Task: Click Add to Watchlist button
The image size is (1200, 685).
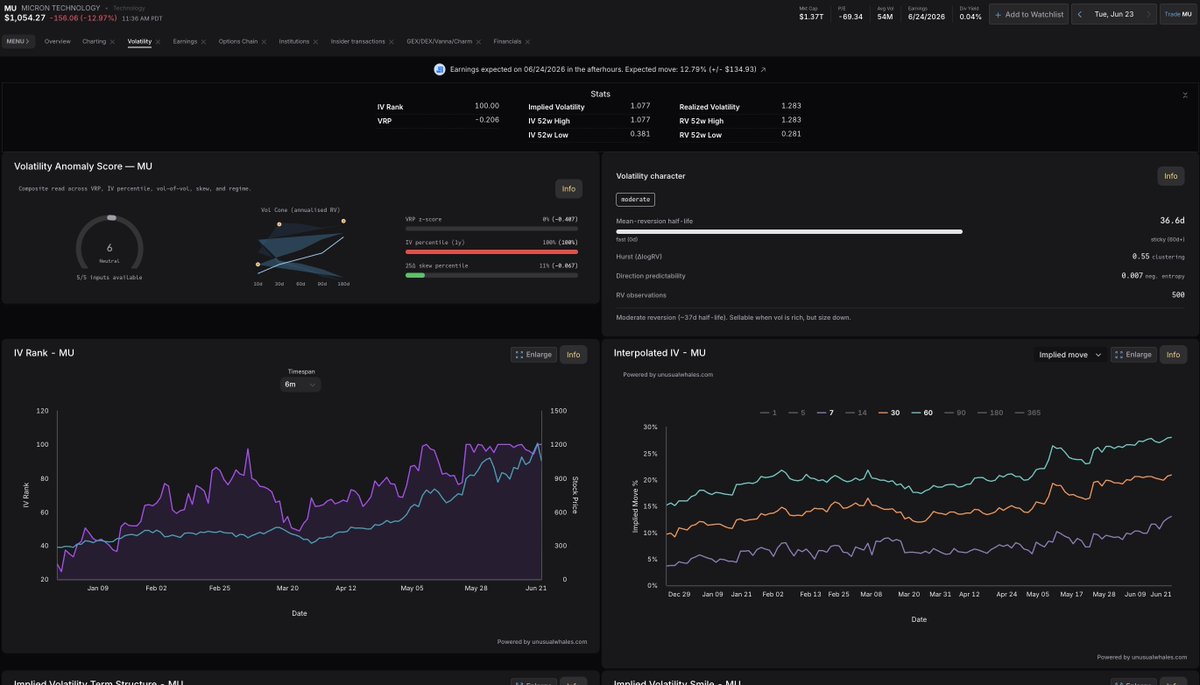Action: click(x=1028, y=14)
